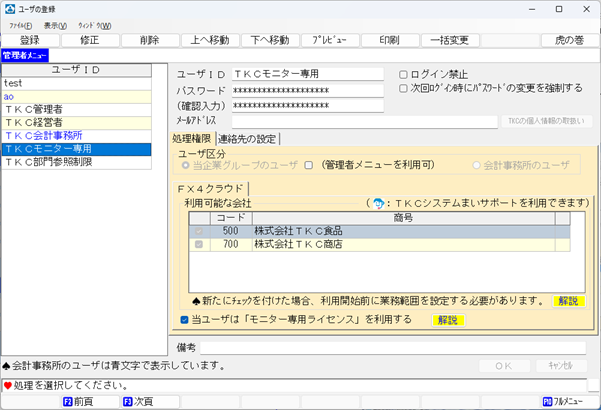Open 一括変更 bulk change
601x410 pixels.
pos(450,40)
